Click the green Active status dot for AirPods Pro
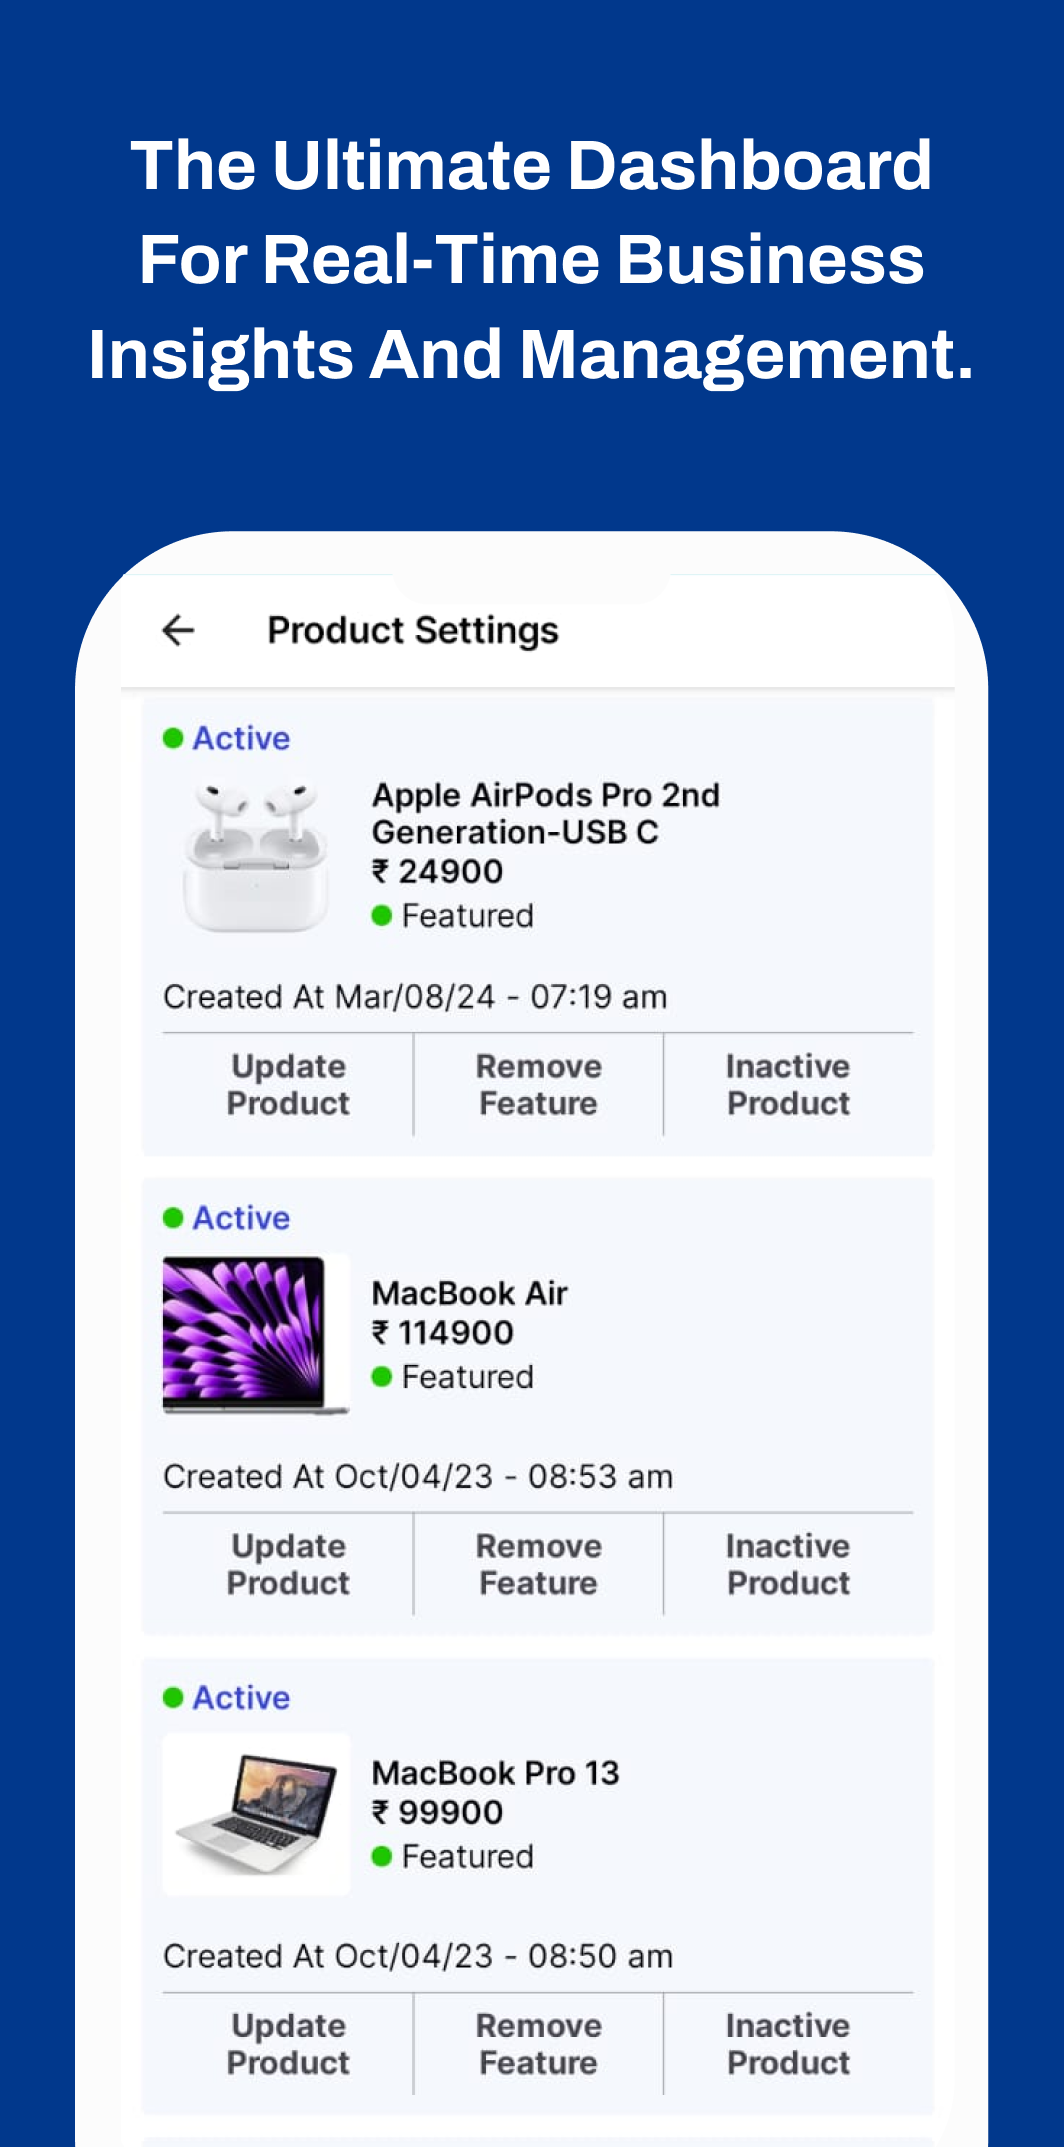 click(x=174, y=738)
